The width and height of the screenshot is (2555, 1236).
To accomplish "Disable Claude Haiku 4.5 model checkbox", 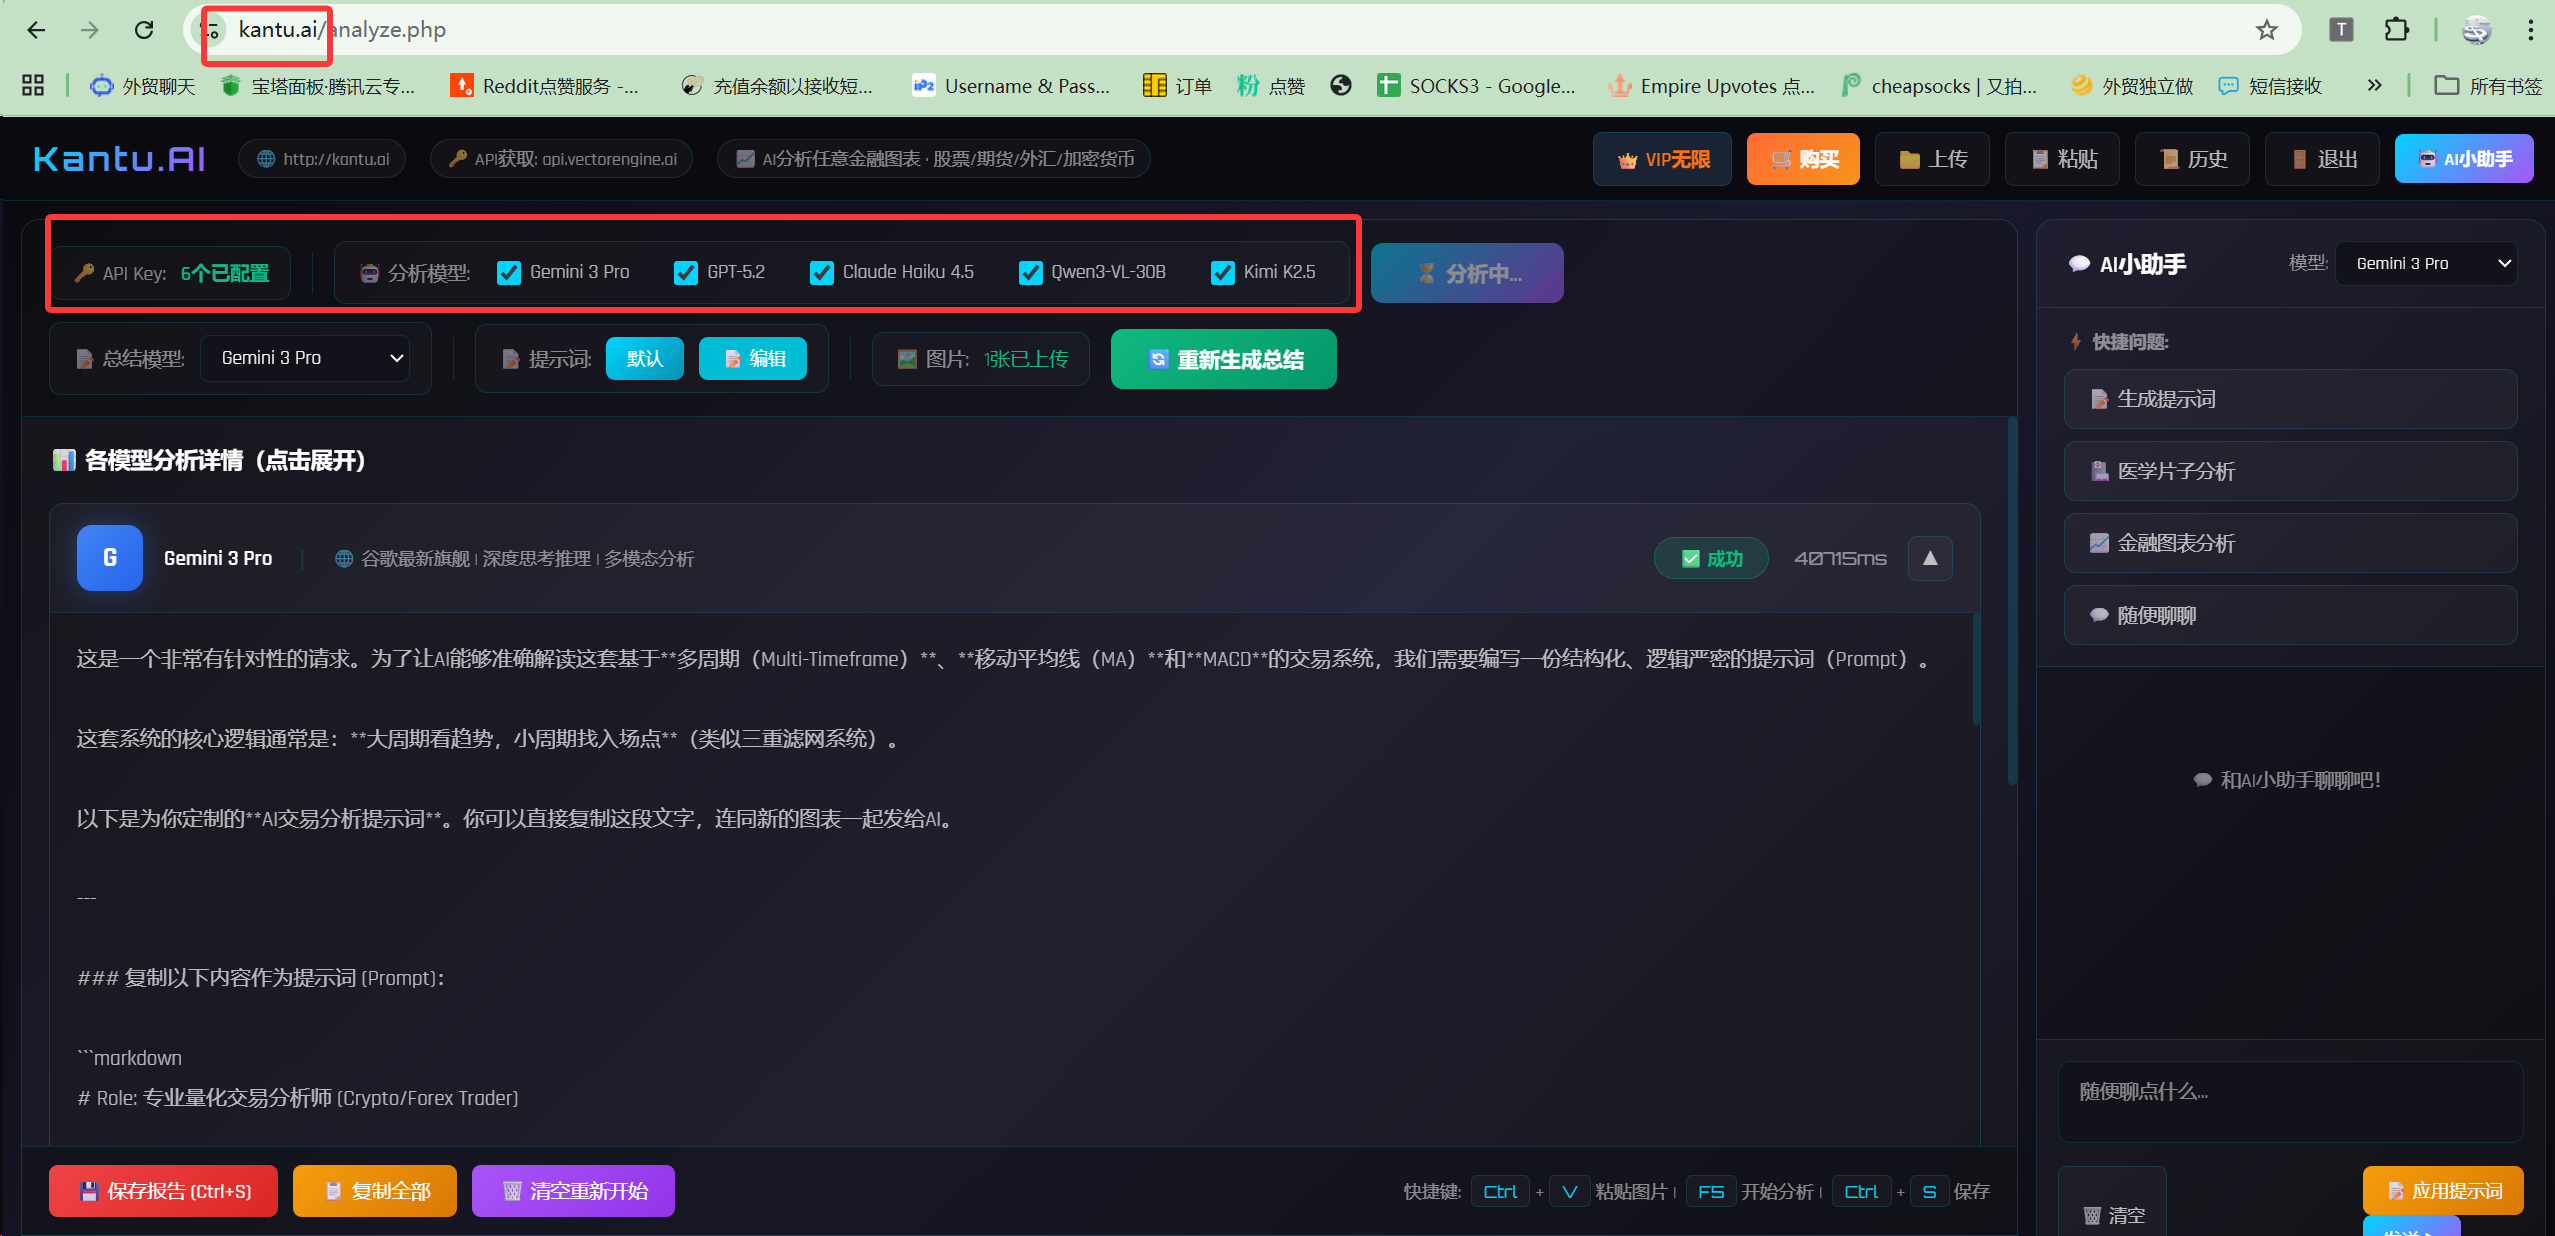I will (821, 273).
